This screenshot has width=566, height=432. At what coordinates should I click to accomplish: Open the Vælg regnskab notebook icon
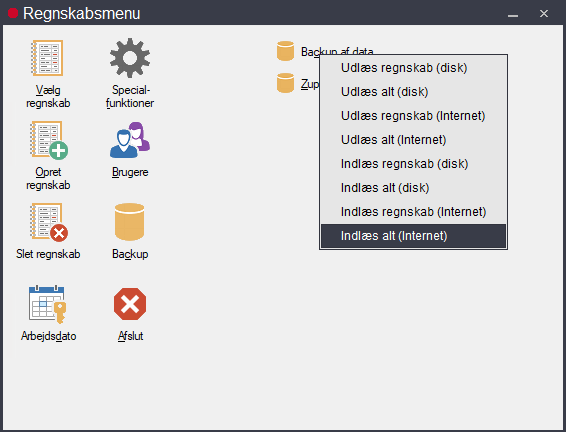[47, 58]
